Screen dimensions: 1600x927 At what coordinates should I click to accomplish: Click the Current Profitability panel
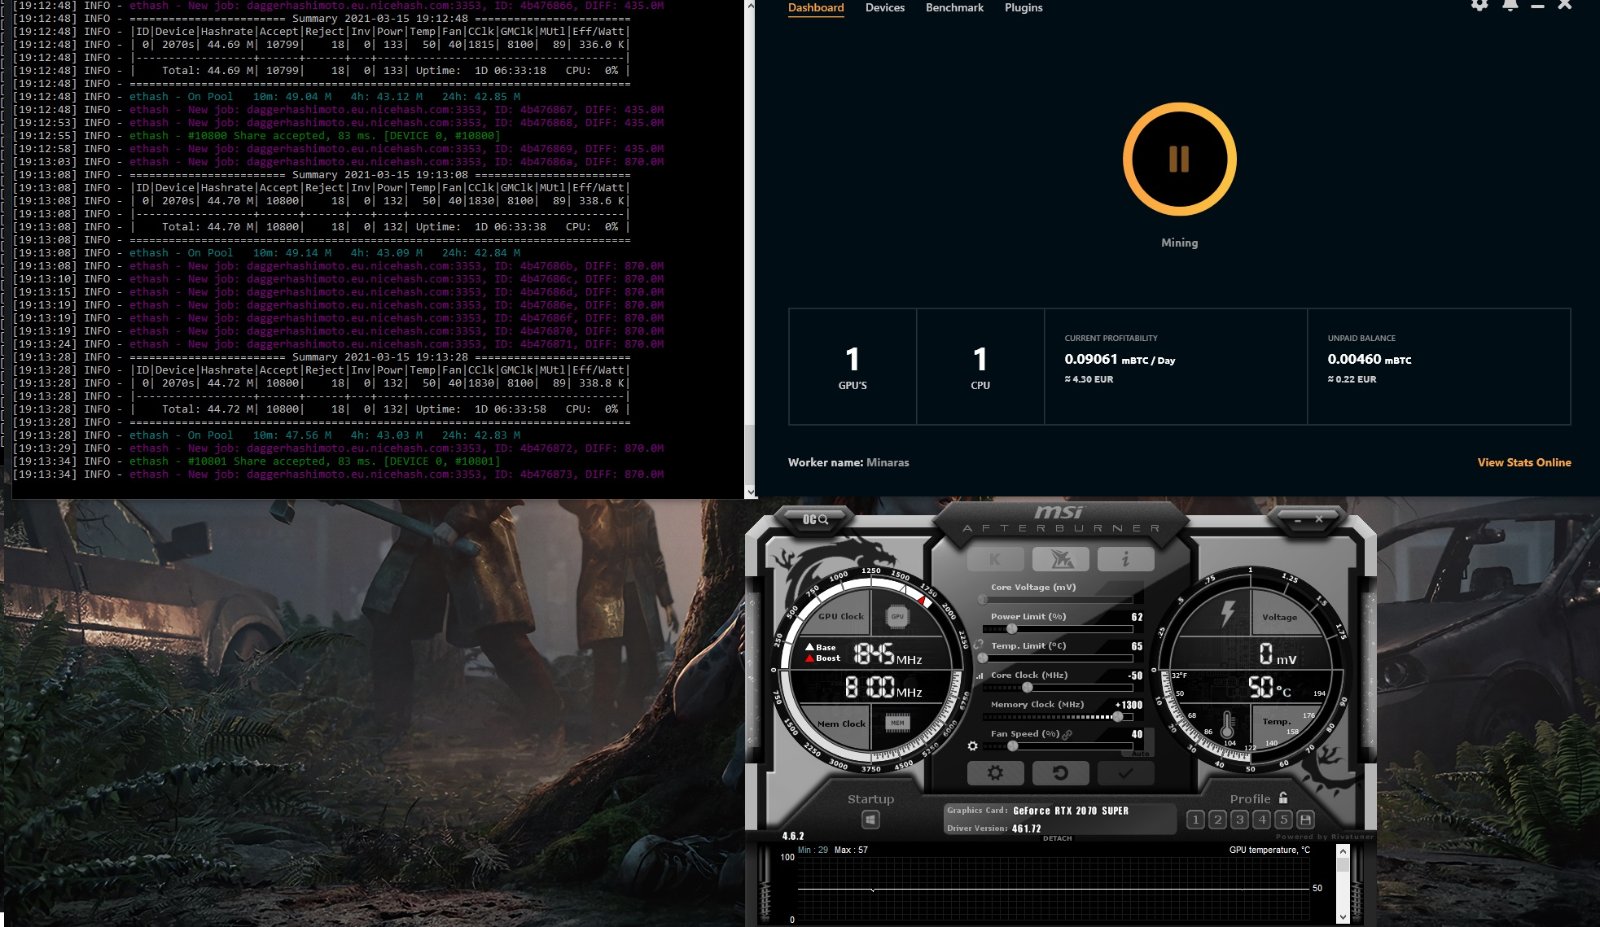coord(1176,367)
